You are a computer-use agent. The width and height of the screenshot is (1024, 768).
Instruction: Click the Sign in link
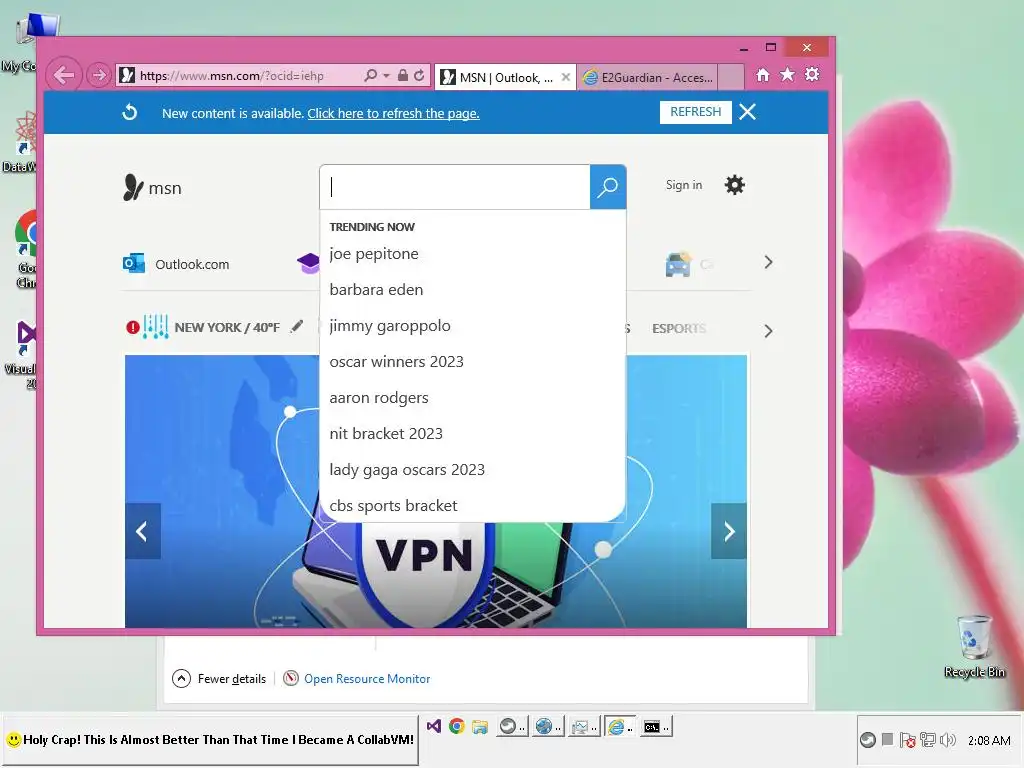tap(684, 185)
